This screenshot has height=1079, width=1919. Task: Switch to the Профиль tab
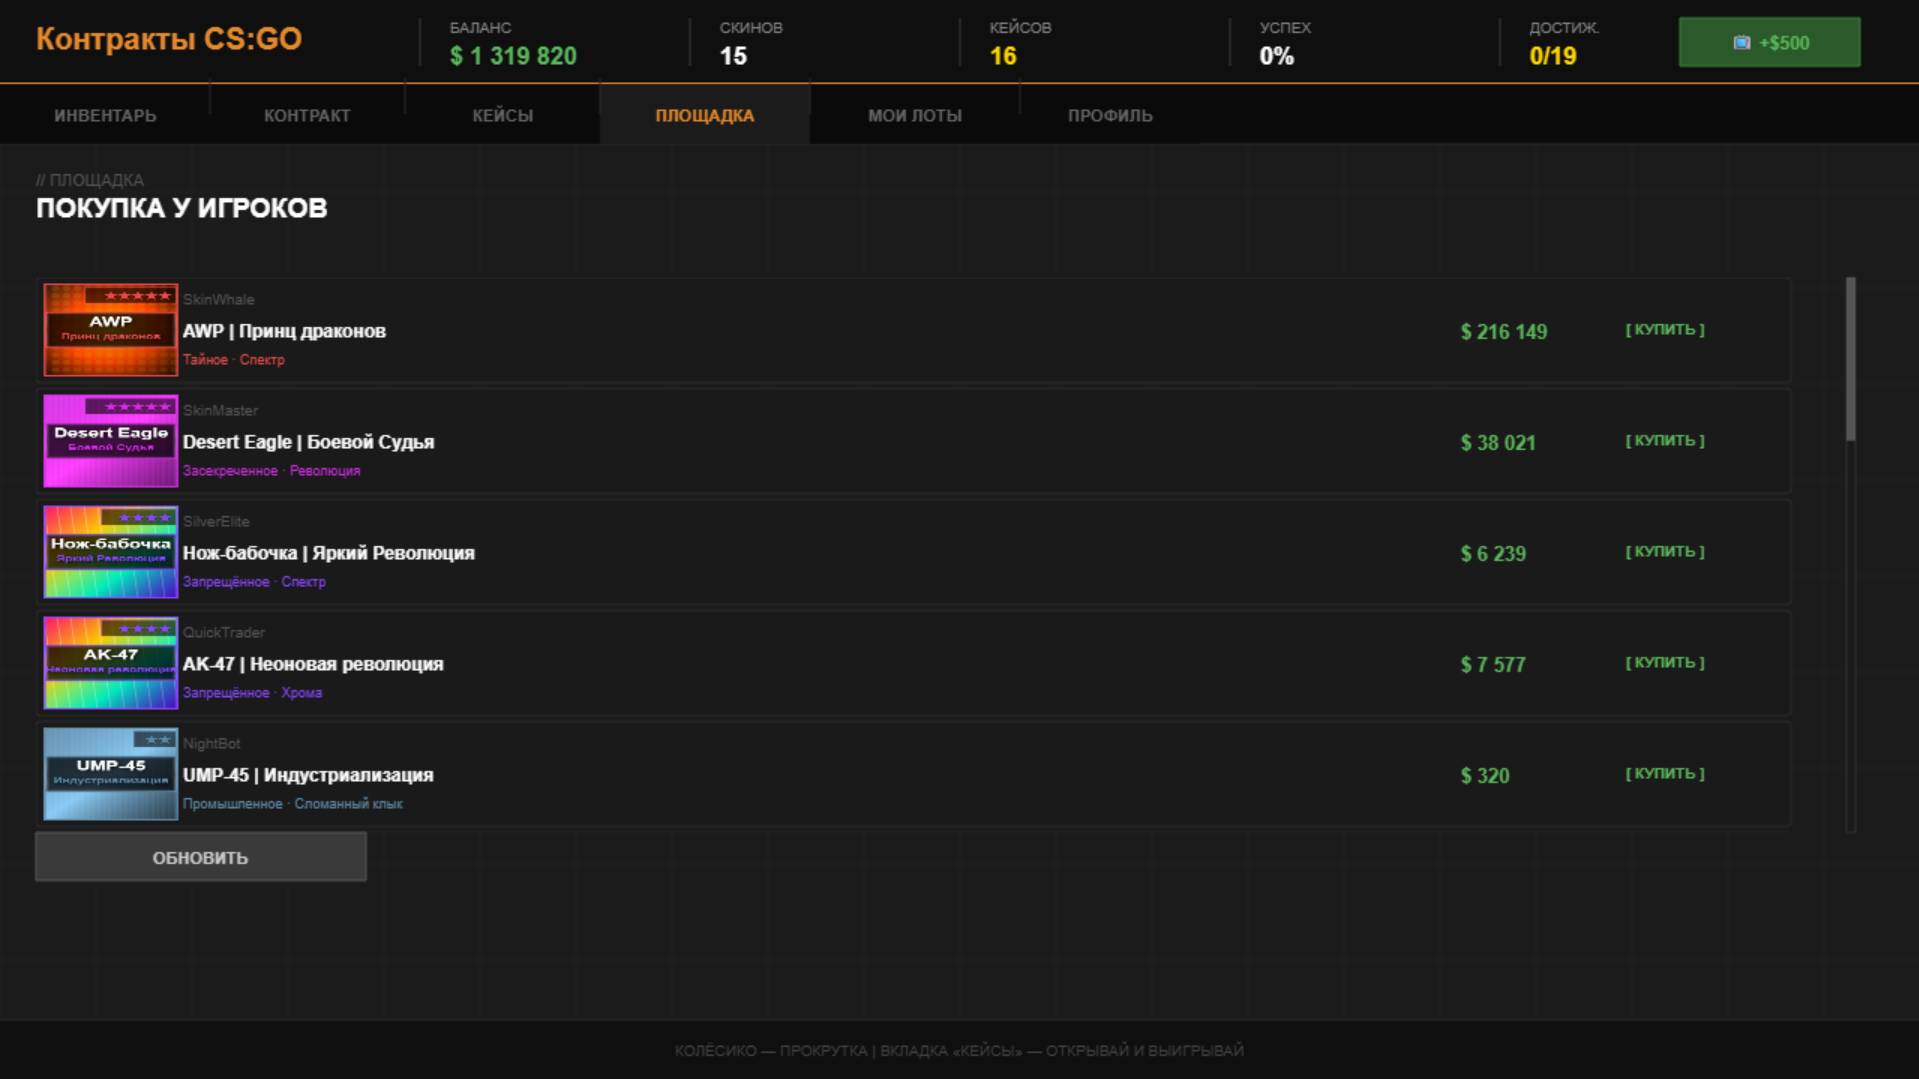pos(1110,115)
